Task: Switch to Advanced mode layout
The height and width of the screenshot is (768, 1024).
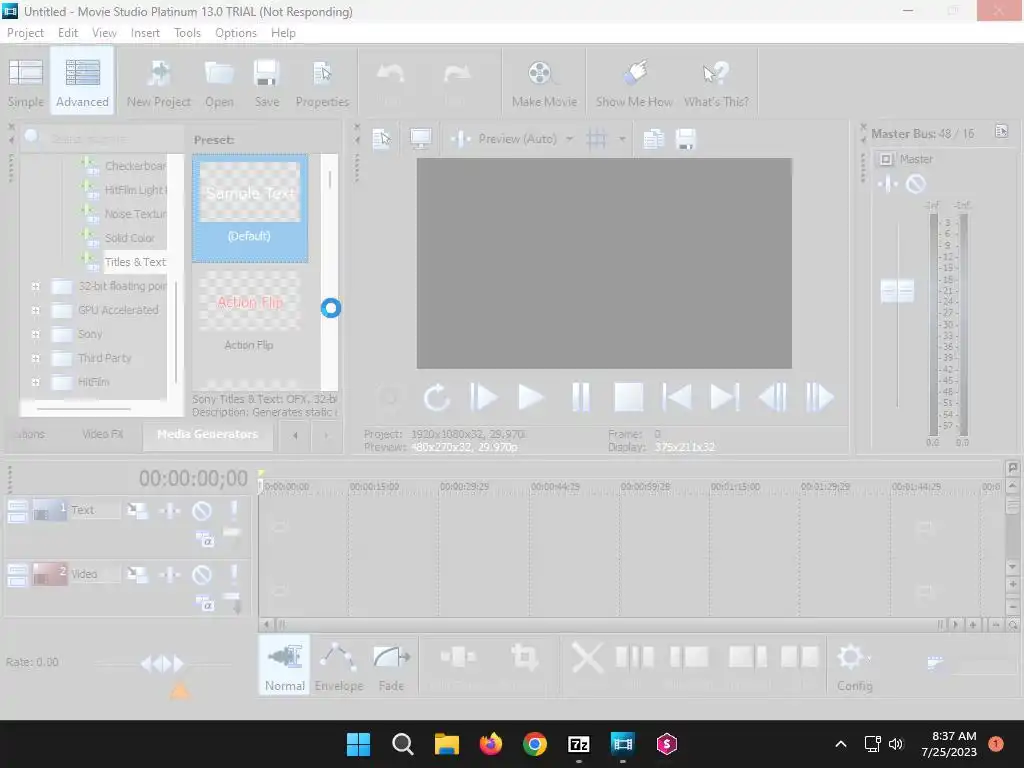Action: tap(82, 82)
